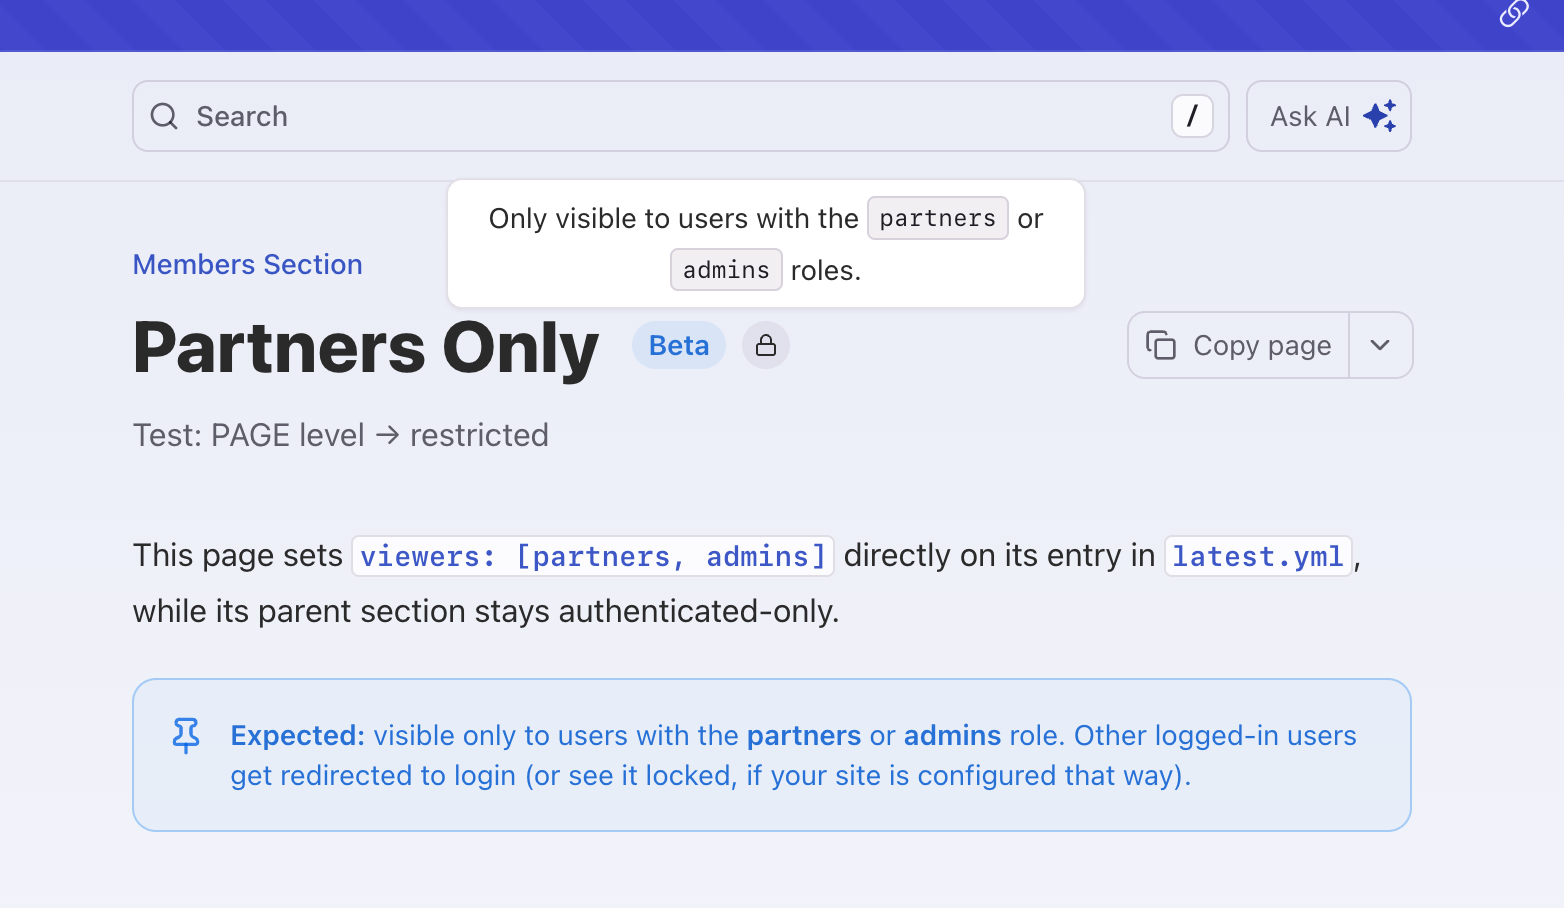The image size is (1564, 908).
Task: Expand the Copy page dropdown chevron
Action: pos(1380,345)
